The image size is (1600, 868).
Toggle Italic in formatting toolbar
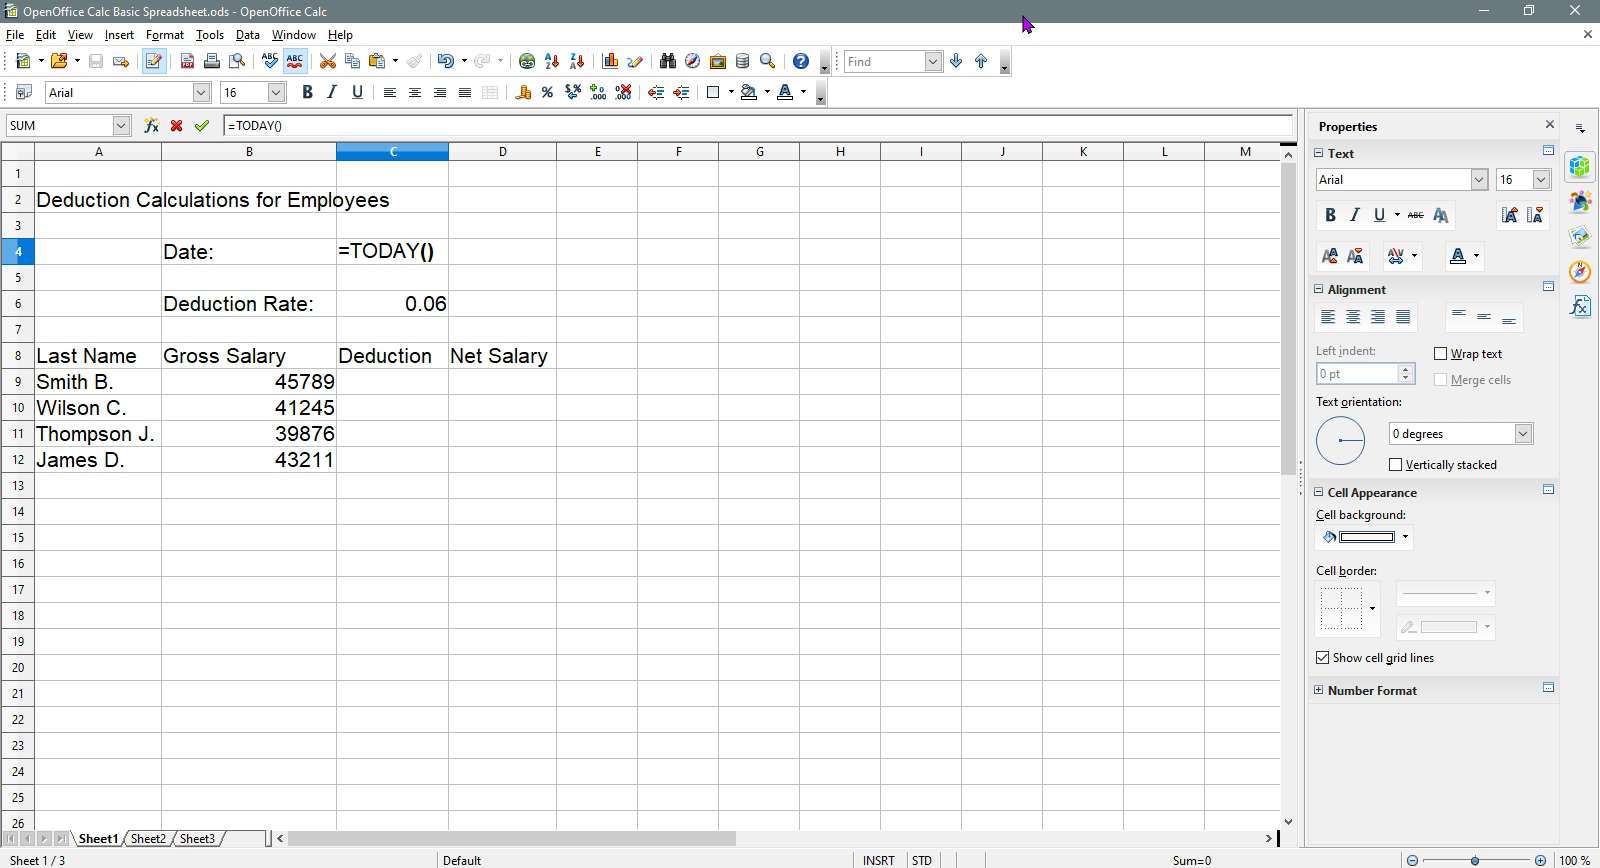332,92
